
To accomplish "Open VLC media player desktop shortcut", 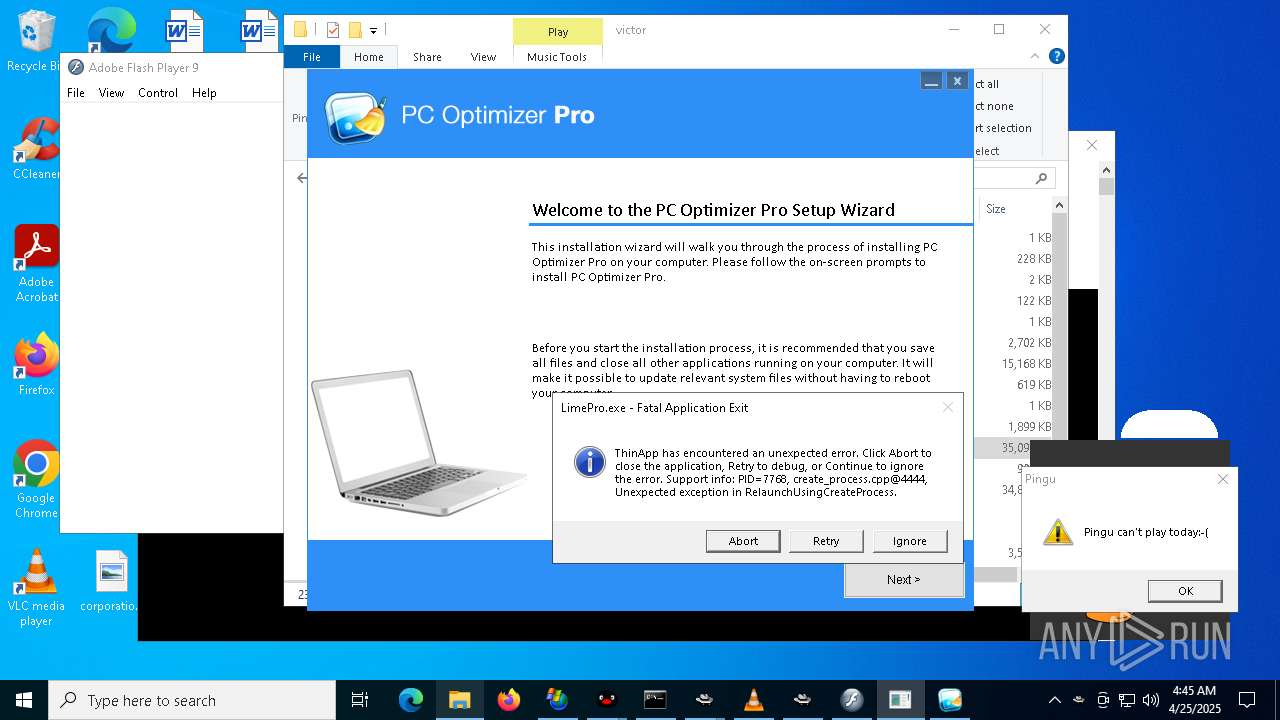I will 36,588.
